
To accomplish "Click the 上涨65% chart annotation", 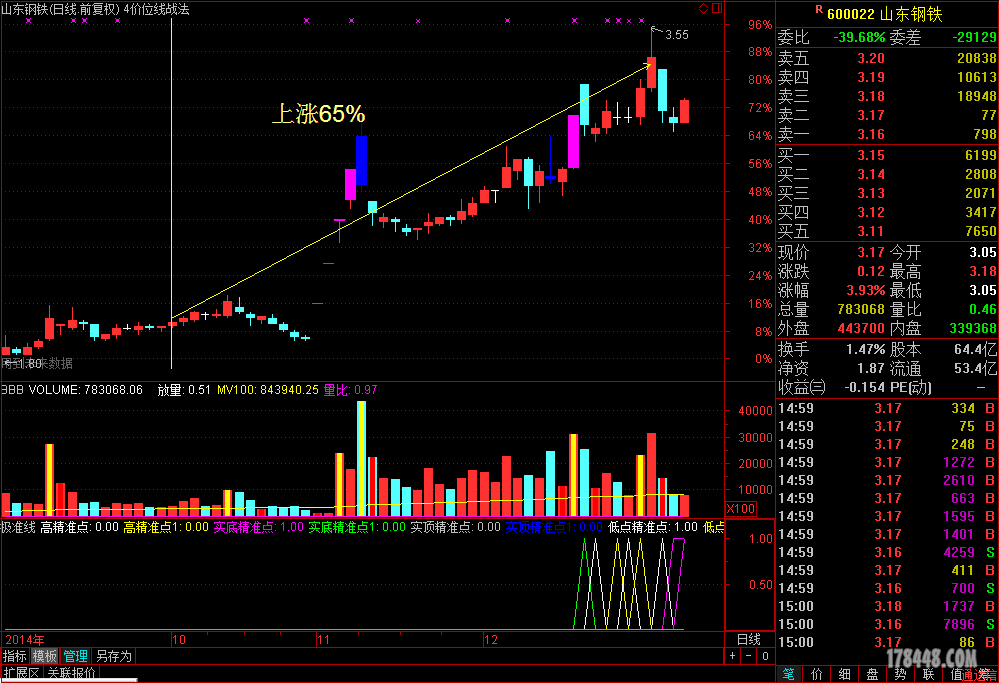I will pyautogui.click(x=318, y=115).
